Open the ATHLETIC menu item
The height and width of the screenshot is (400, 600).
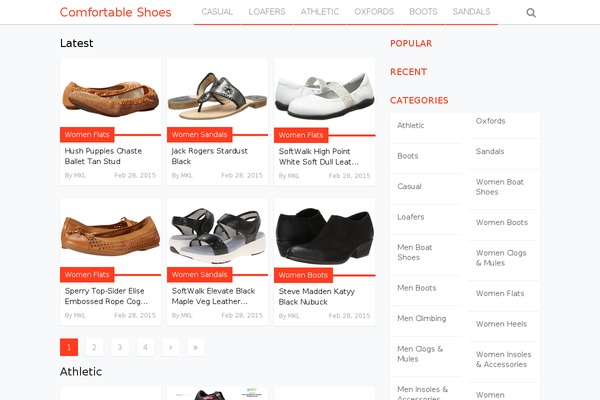[x=320, y=12]
